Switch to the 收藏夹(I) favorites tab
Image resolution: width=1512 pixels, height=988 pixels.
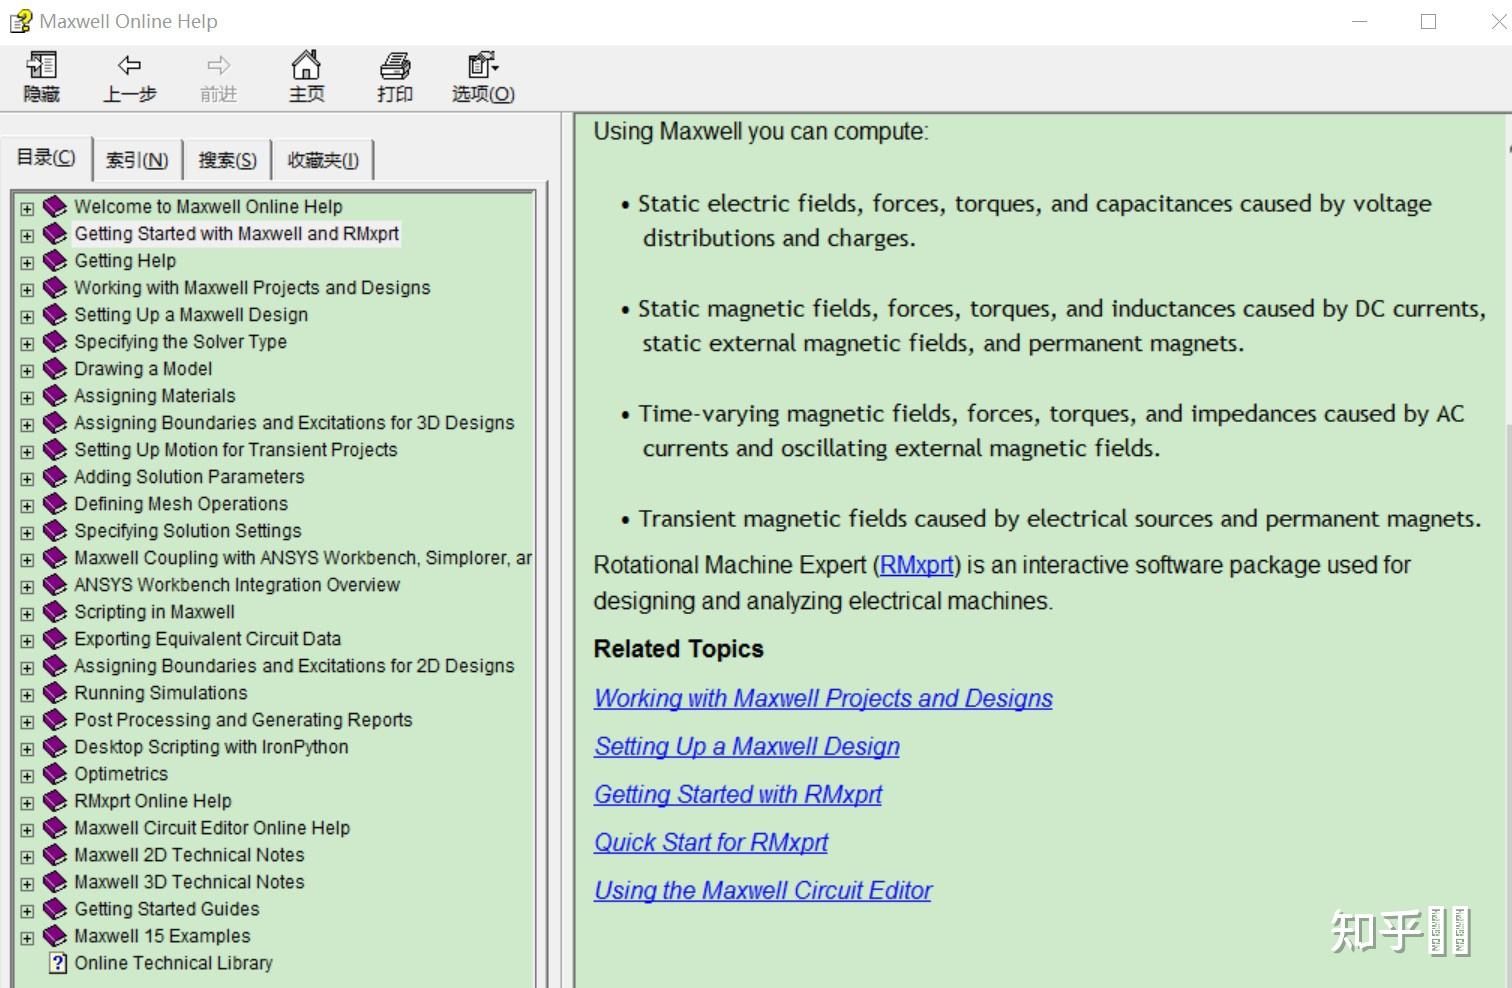tap(323, 160)
